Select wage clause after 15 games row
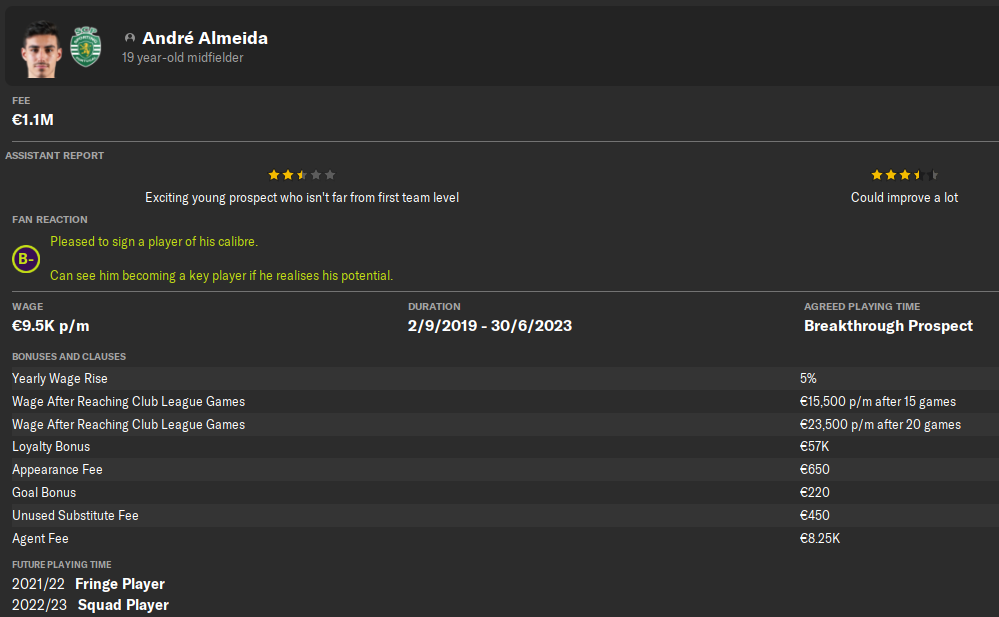Viewport: 999px width, 617px height. [500, 402]
